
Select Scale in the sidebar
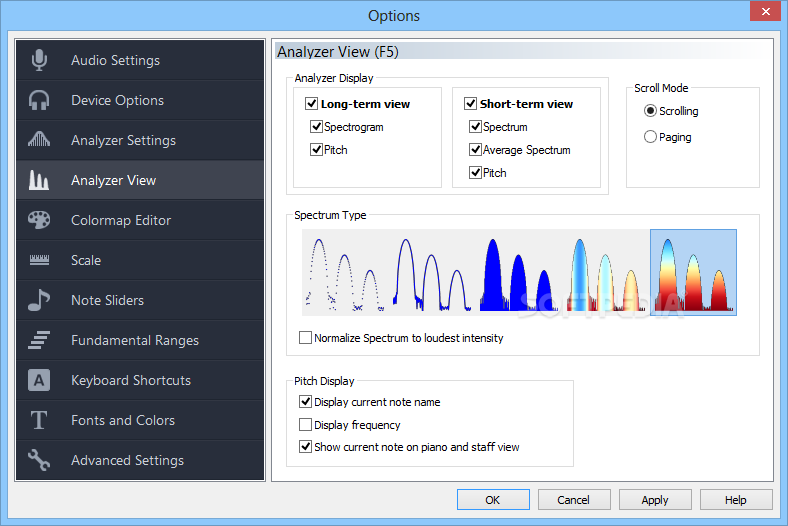click(140, 260)
